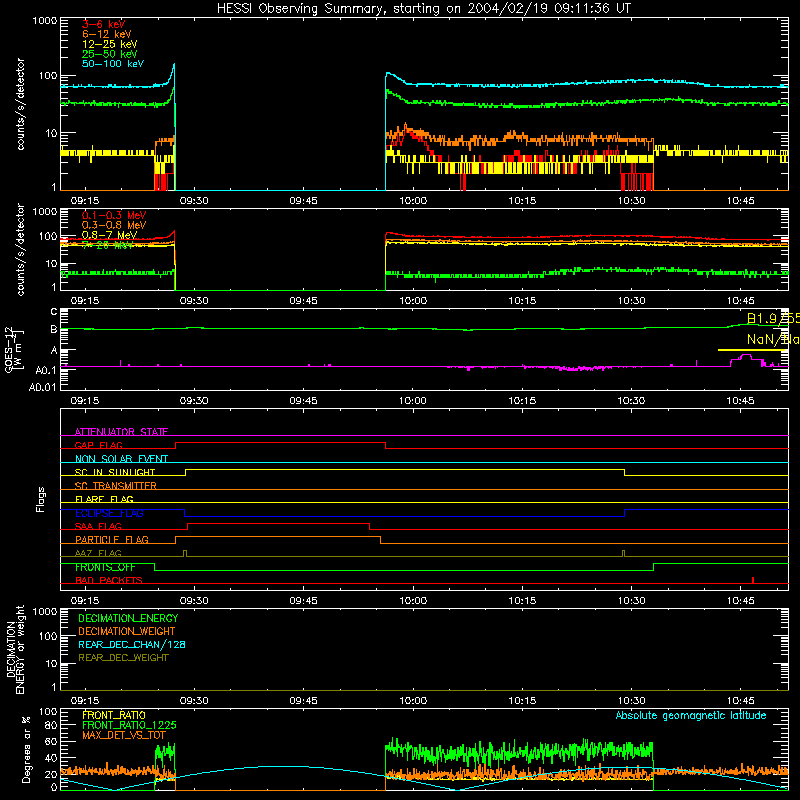Click the 0.8-7 MeV legend label
The width and height of the screenshot is (800, 800).
109,235
